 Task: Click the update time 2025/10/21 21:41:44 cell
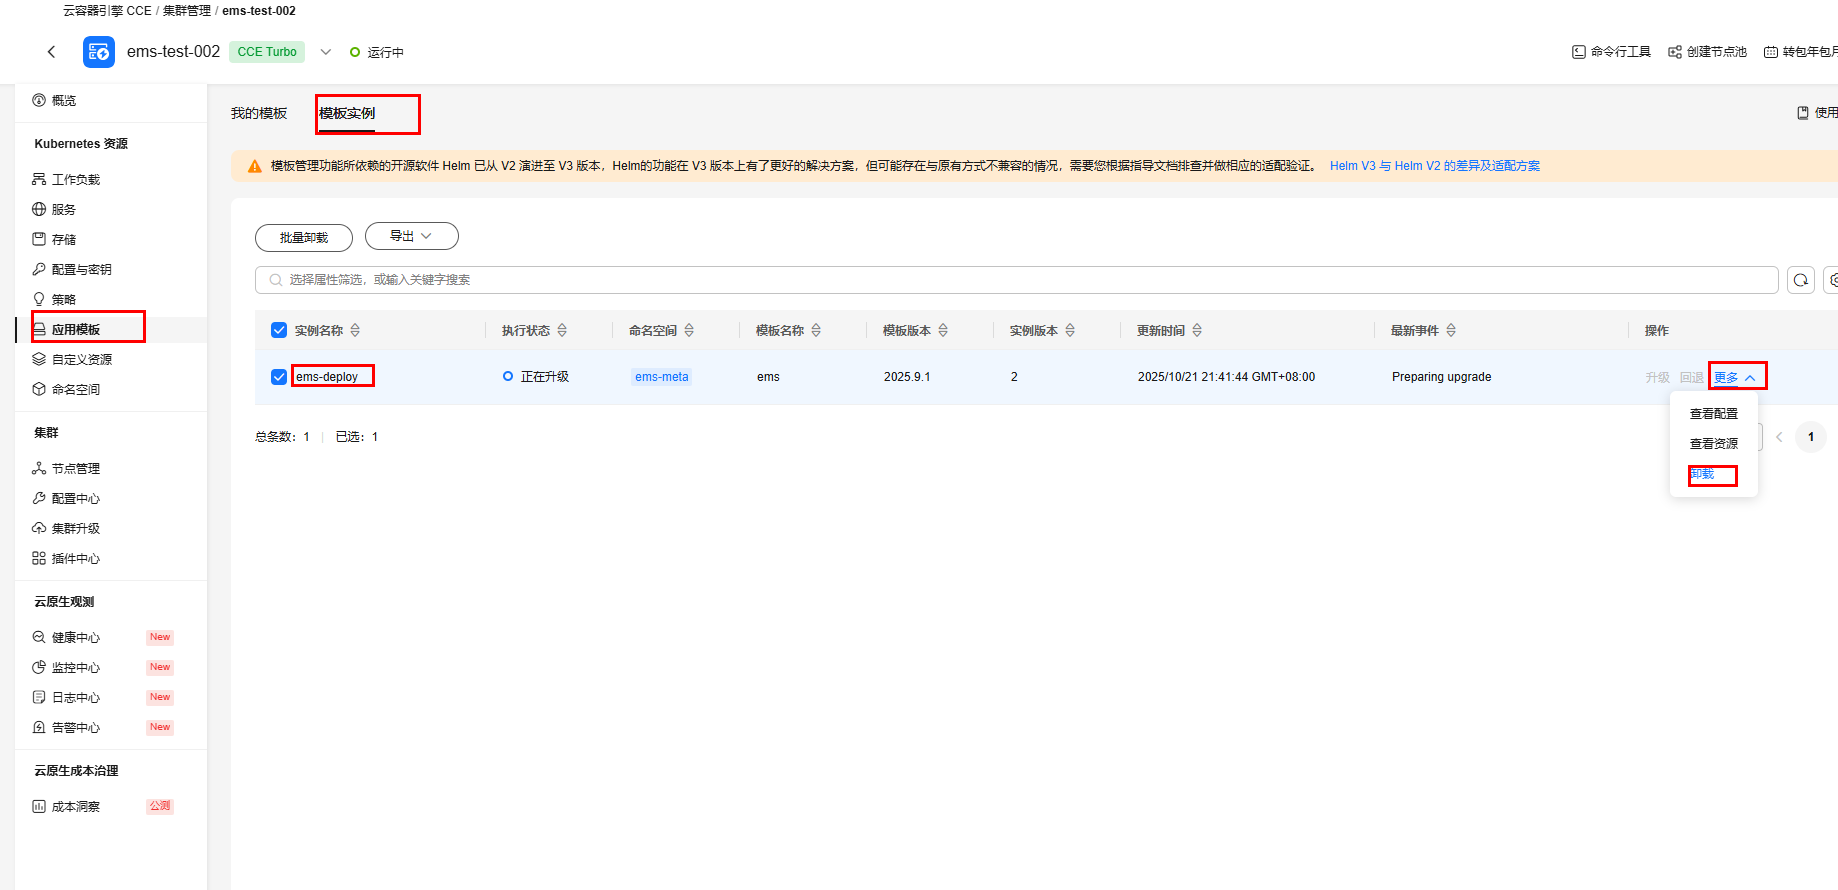[x=1226, y=377]
